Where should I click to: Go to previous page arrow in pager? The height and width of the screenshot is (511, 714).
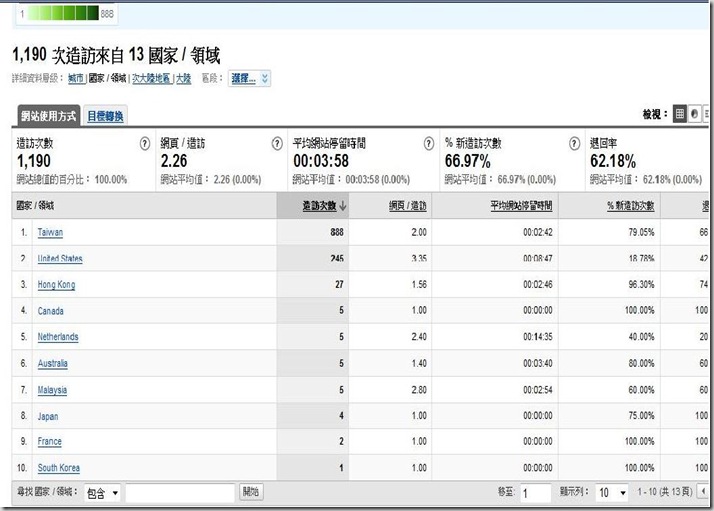704,491
